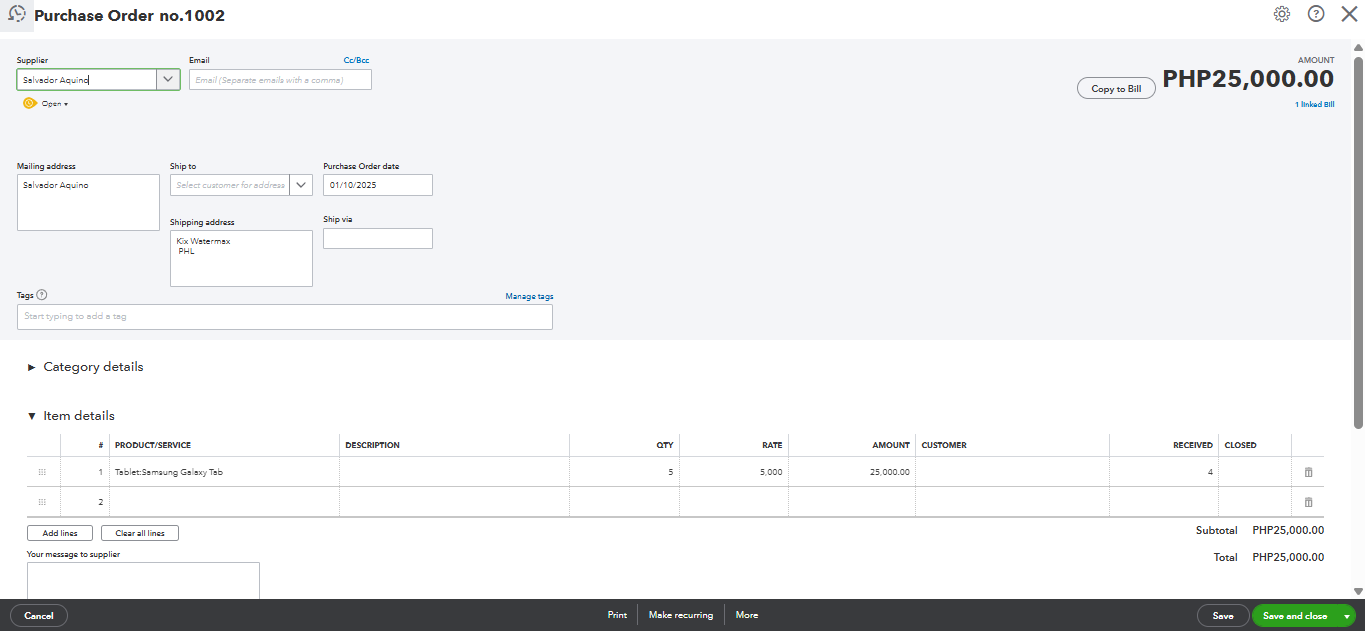This screenshot has width=1365, height=631.
Task: Click the Purchase Order date field
Action: 377,185
